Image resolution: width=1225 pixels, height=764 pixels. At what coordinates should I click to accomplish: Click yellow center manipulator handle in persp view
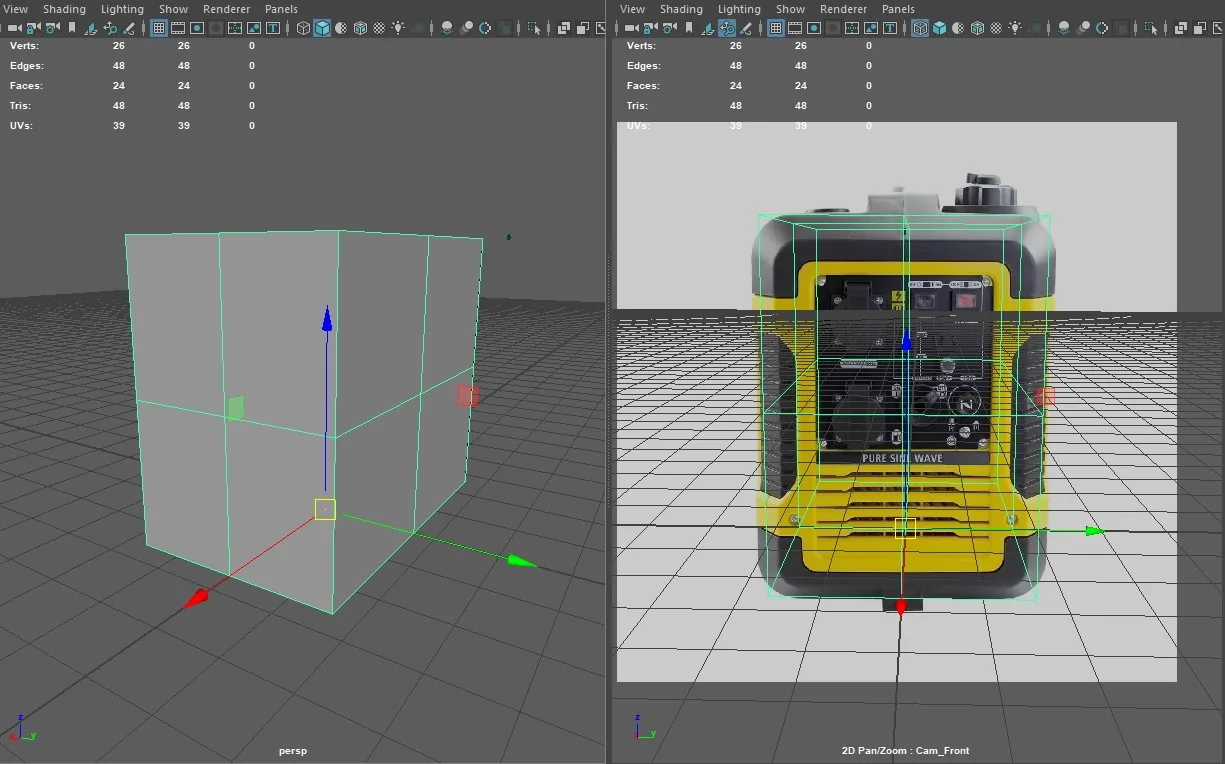(x=325, y=509)
